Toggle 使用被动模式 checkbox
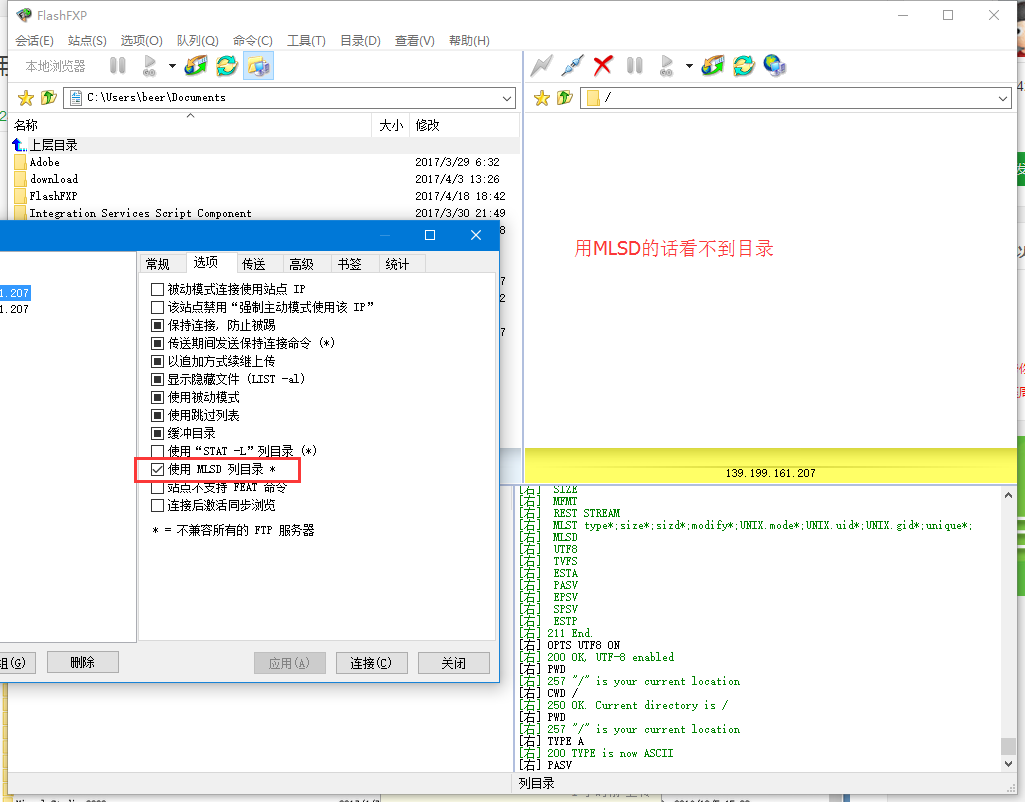Screen dimensions: 1025x802 [158, 397]
